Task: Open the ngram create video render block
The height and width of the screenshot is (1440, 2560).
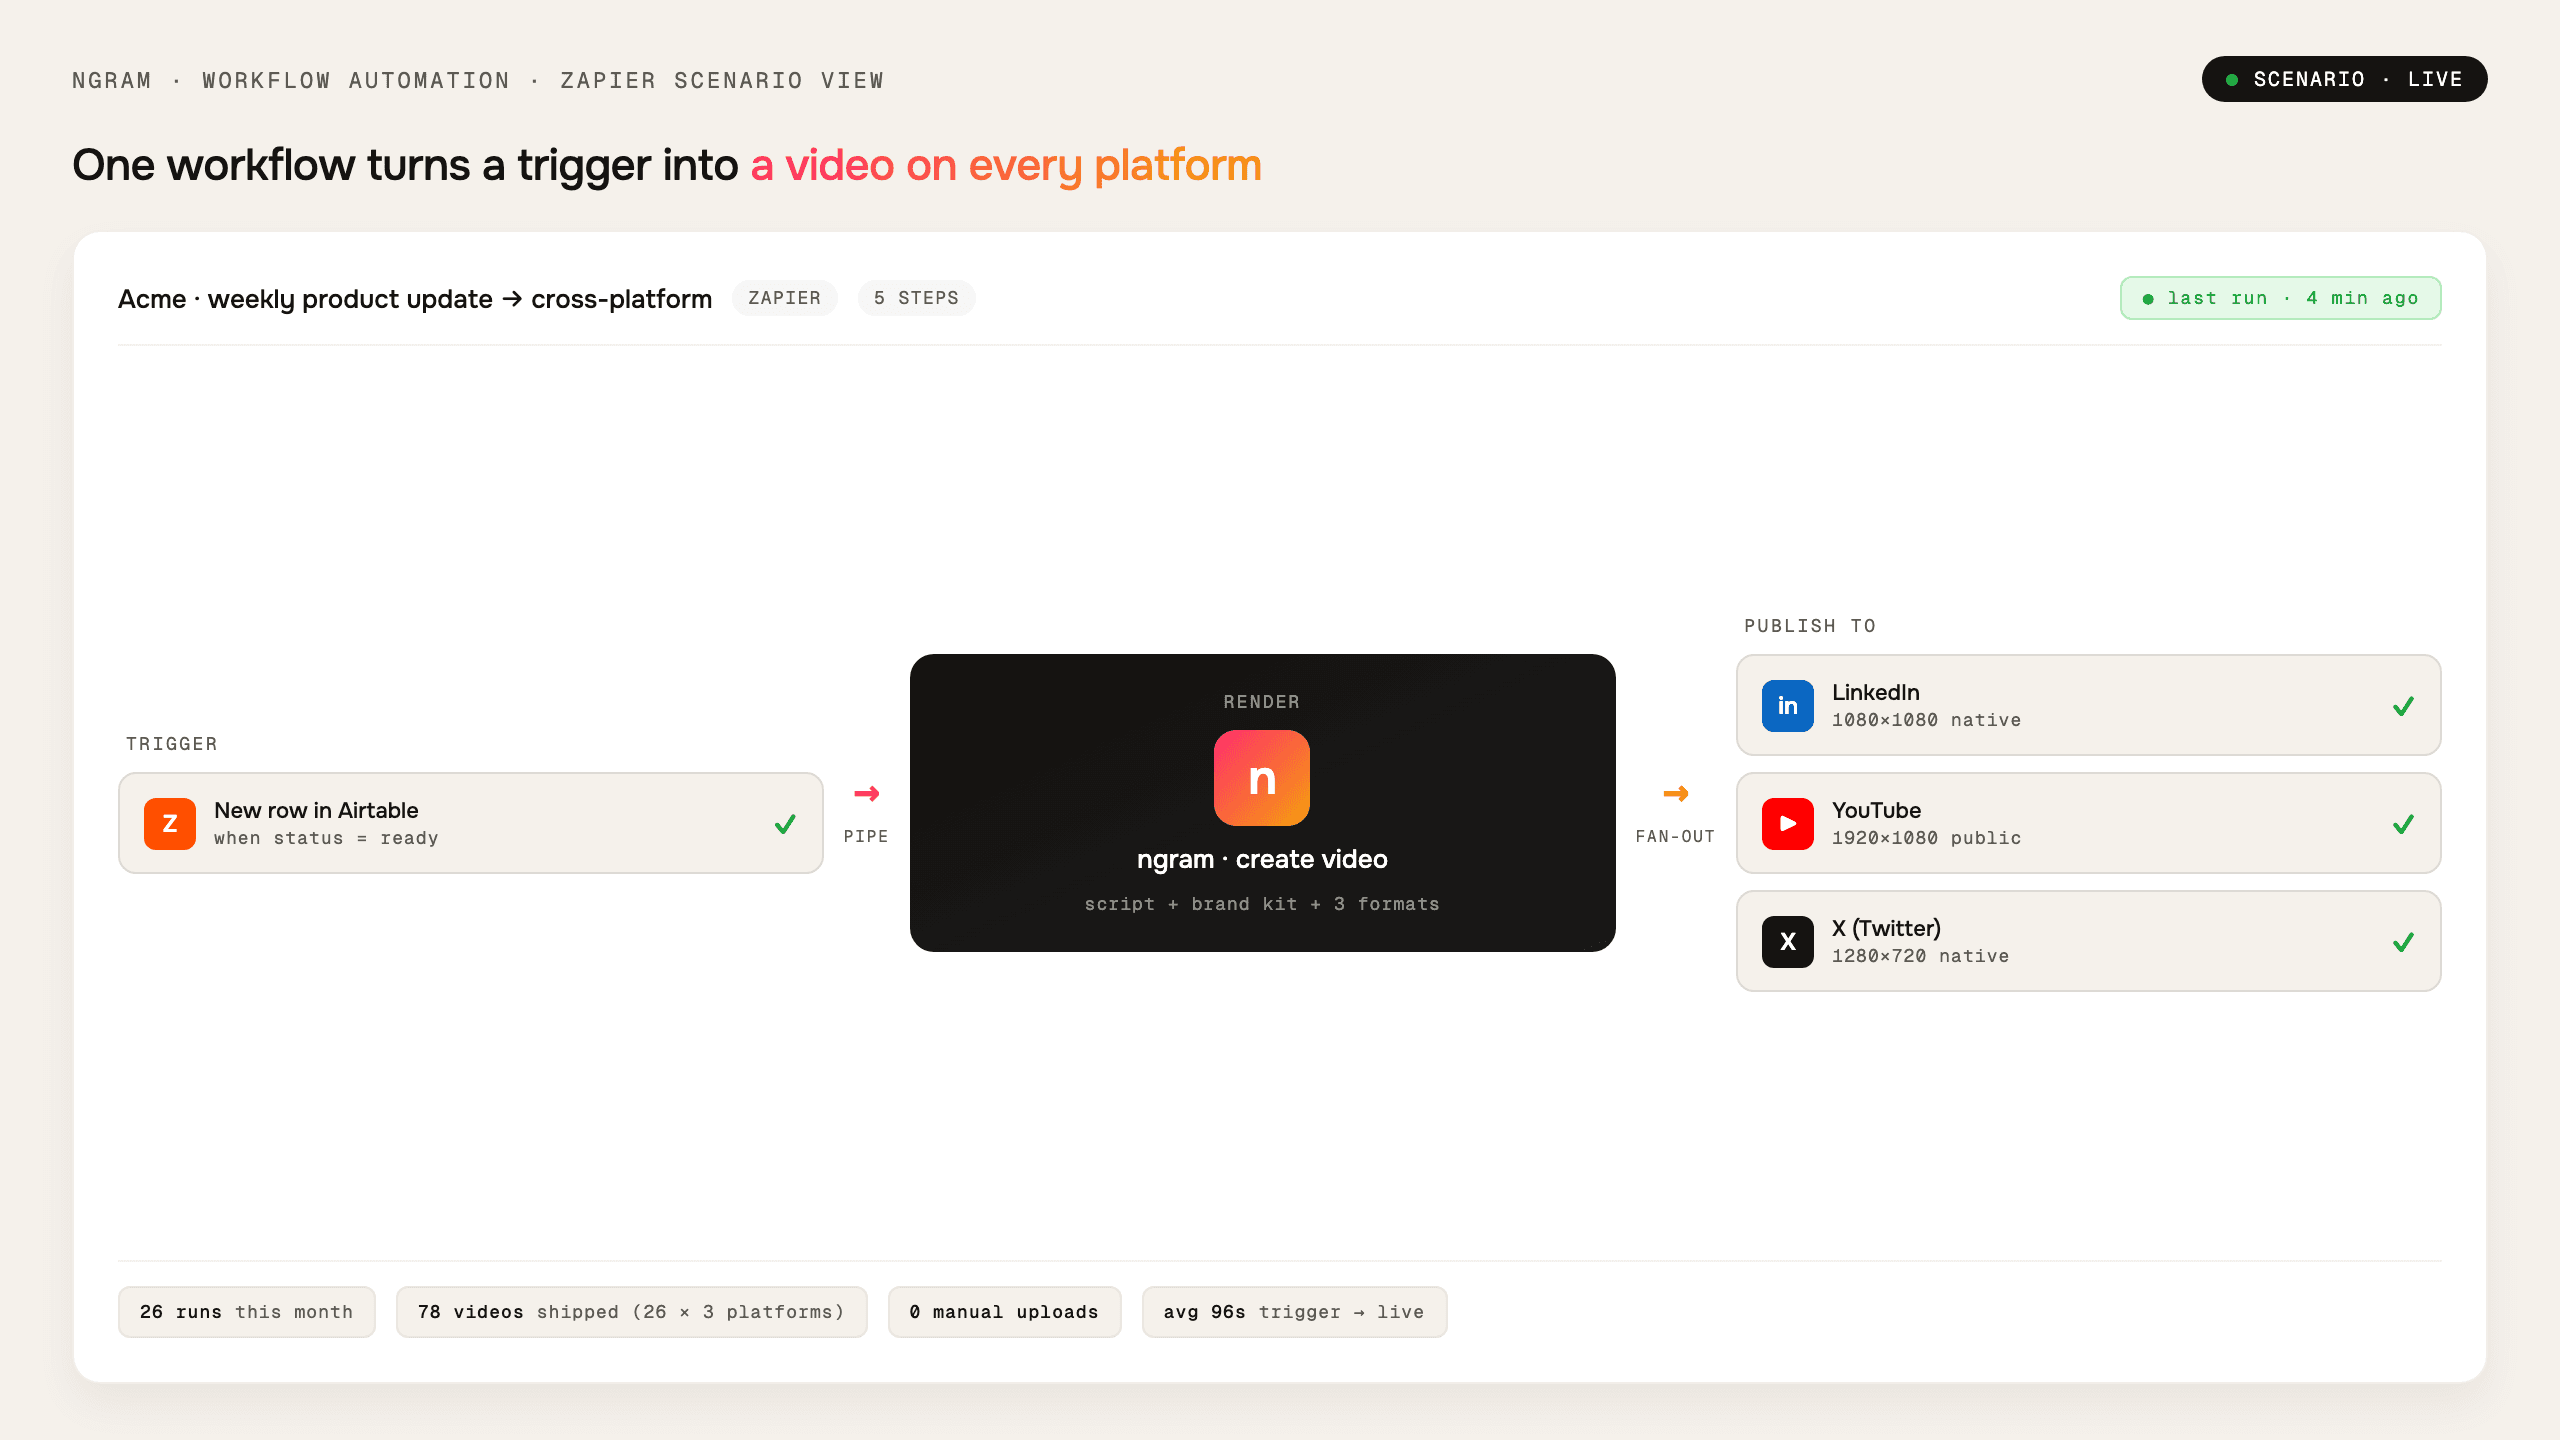Action: tap(1263, 803)
